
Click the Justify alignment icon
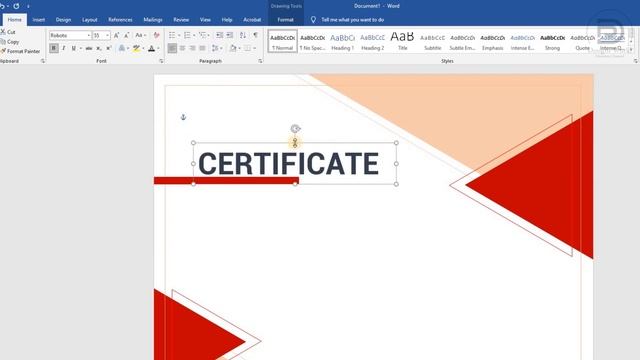coord(202,48)
